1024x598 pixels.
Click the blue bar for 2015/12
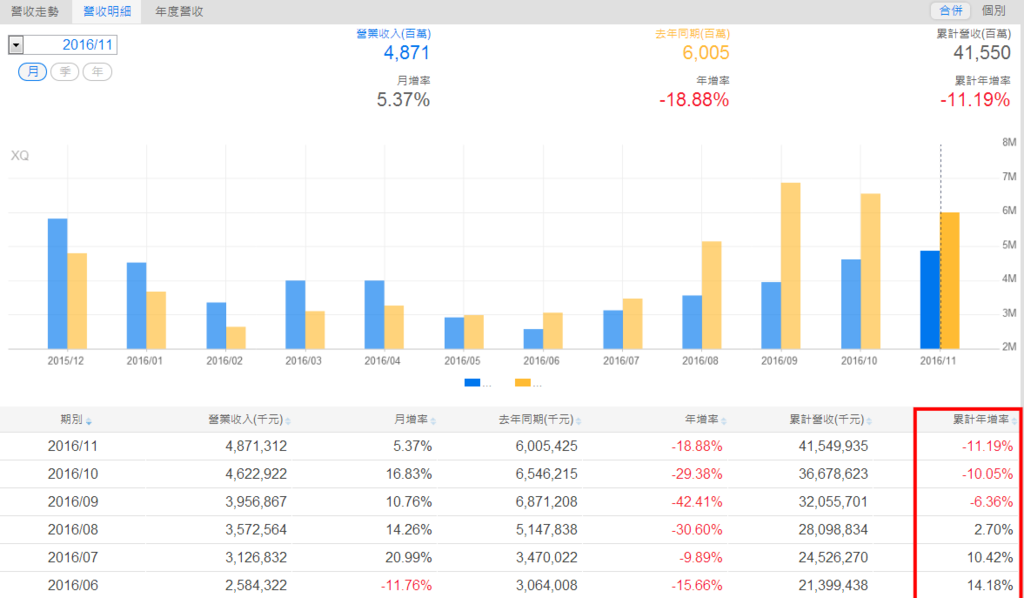57,284
